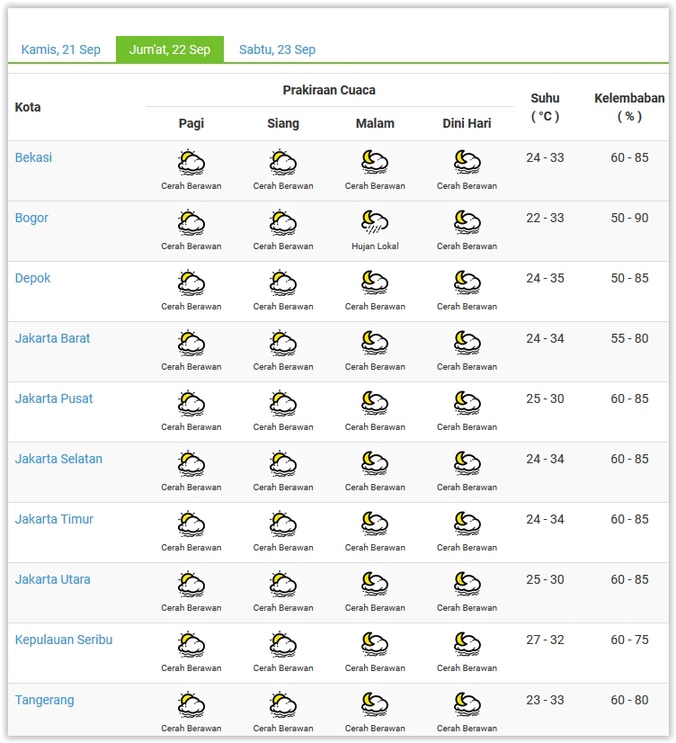This screenshot has width=676, height=743.
Task: Click Bogor's Malam Hujan Lokal rain icon
Action: click(375, 221)
